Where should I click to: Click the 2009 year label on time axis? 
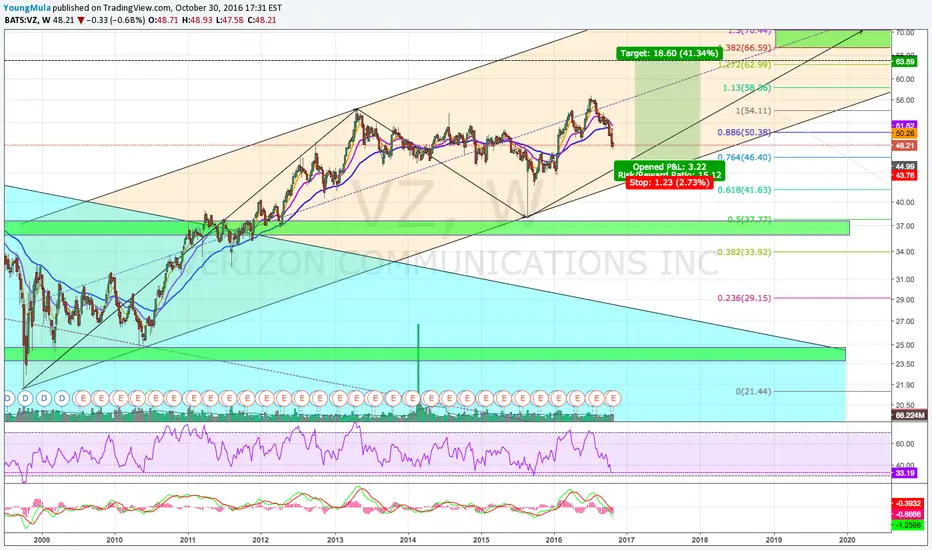tap(42, 540)
